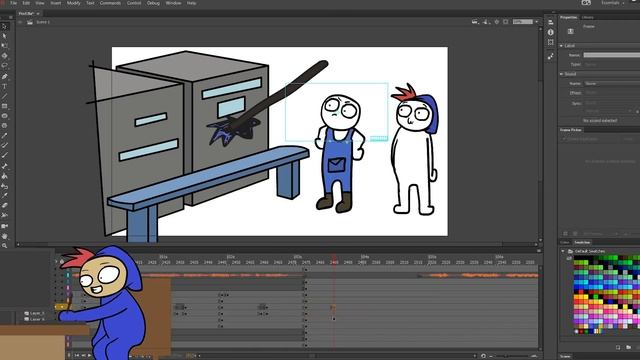Open the Edit menu
The width and height of the screenshot is (640, 360).
(26, 3)
